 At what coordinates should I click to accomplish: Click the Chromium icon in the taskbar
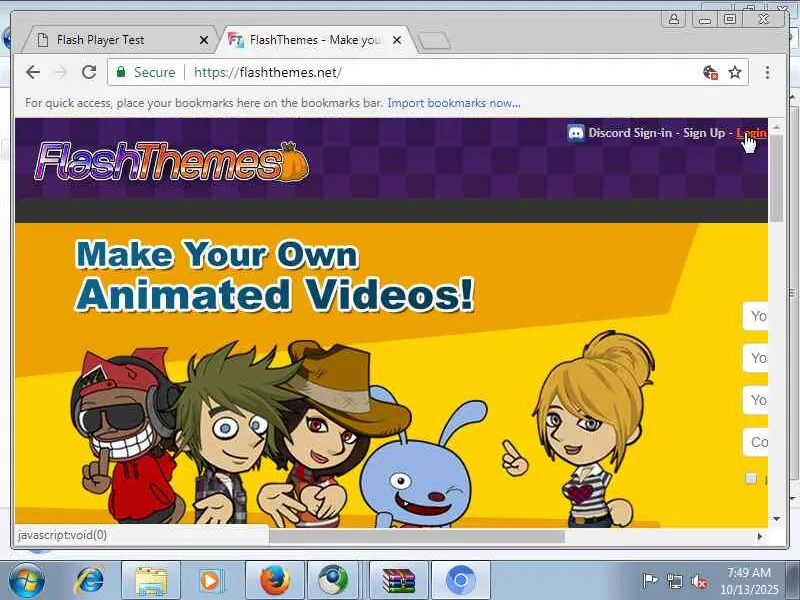(x=461, y=581)
